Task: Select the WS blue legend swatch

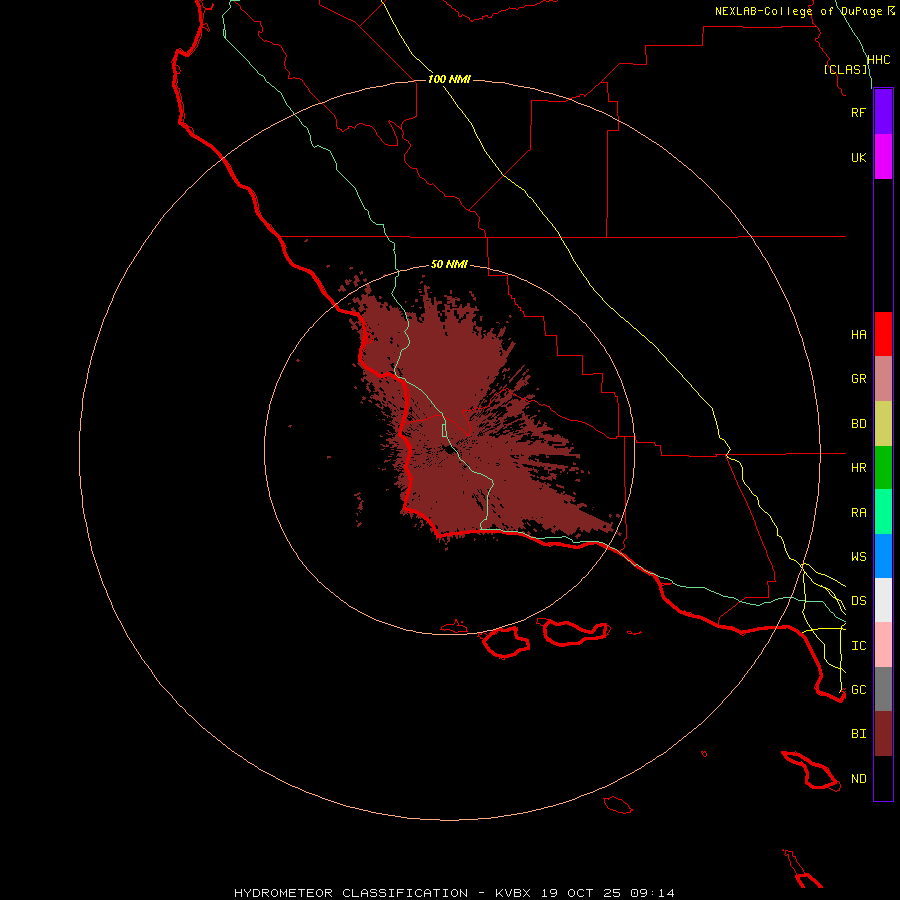Action: point(883,556)
